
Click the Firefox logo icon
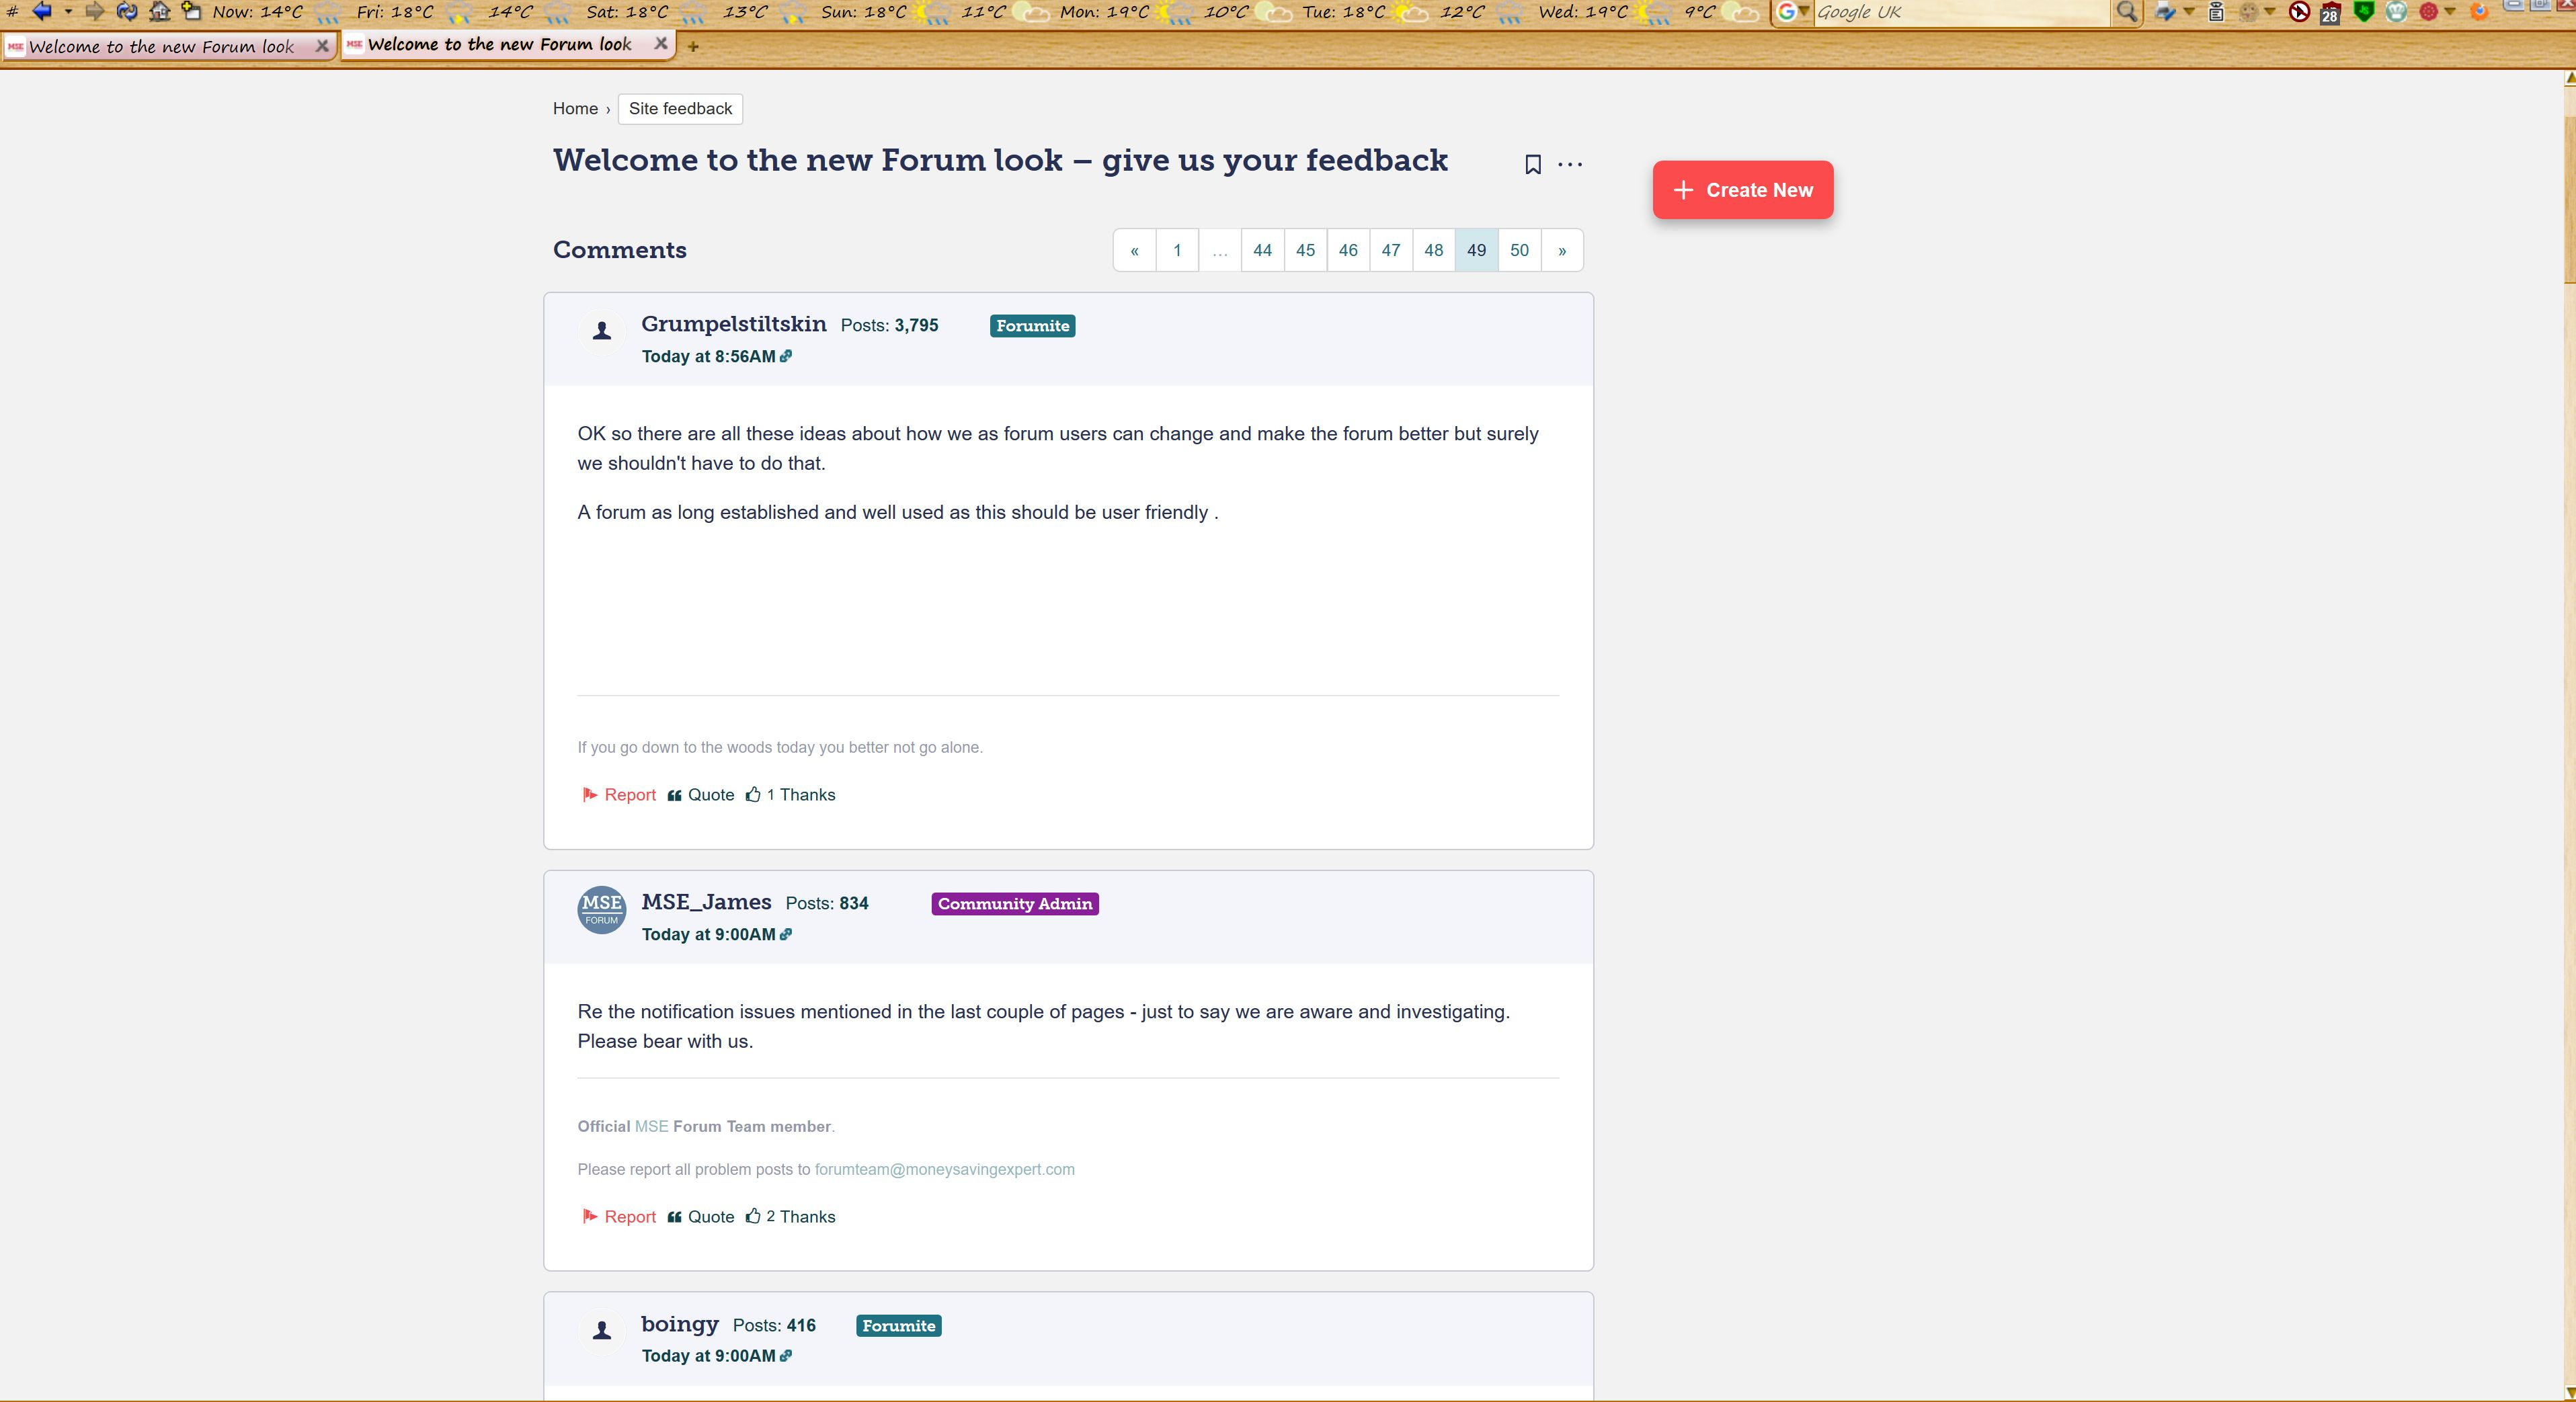pyautogui.click(x=2479, y=12)
